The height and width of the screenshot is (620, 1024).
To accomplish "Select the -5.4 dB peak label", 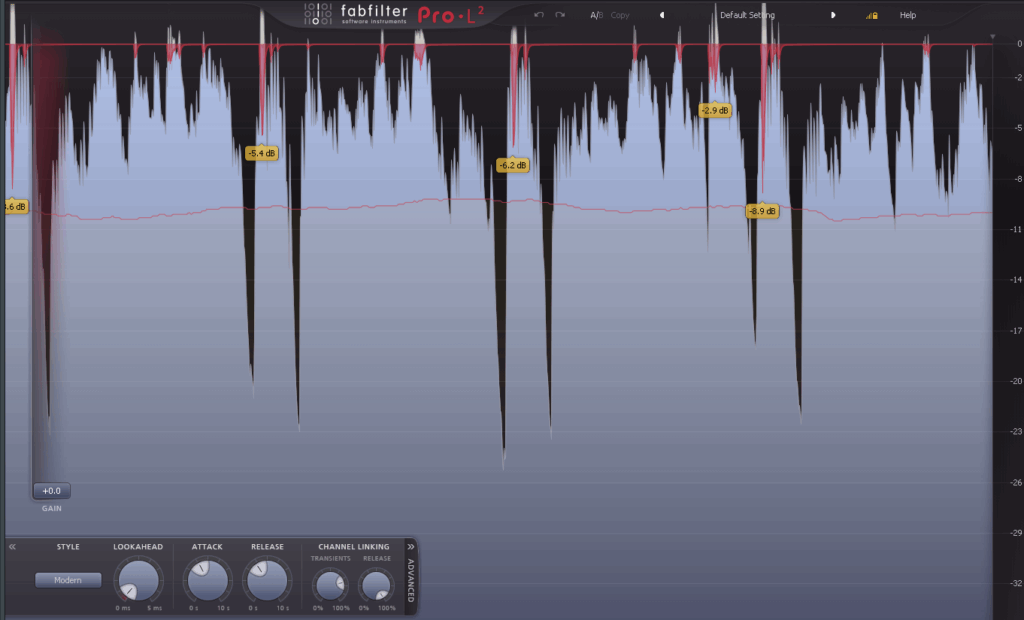I will 262,153.
